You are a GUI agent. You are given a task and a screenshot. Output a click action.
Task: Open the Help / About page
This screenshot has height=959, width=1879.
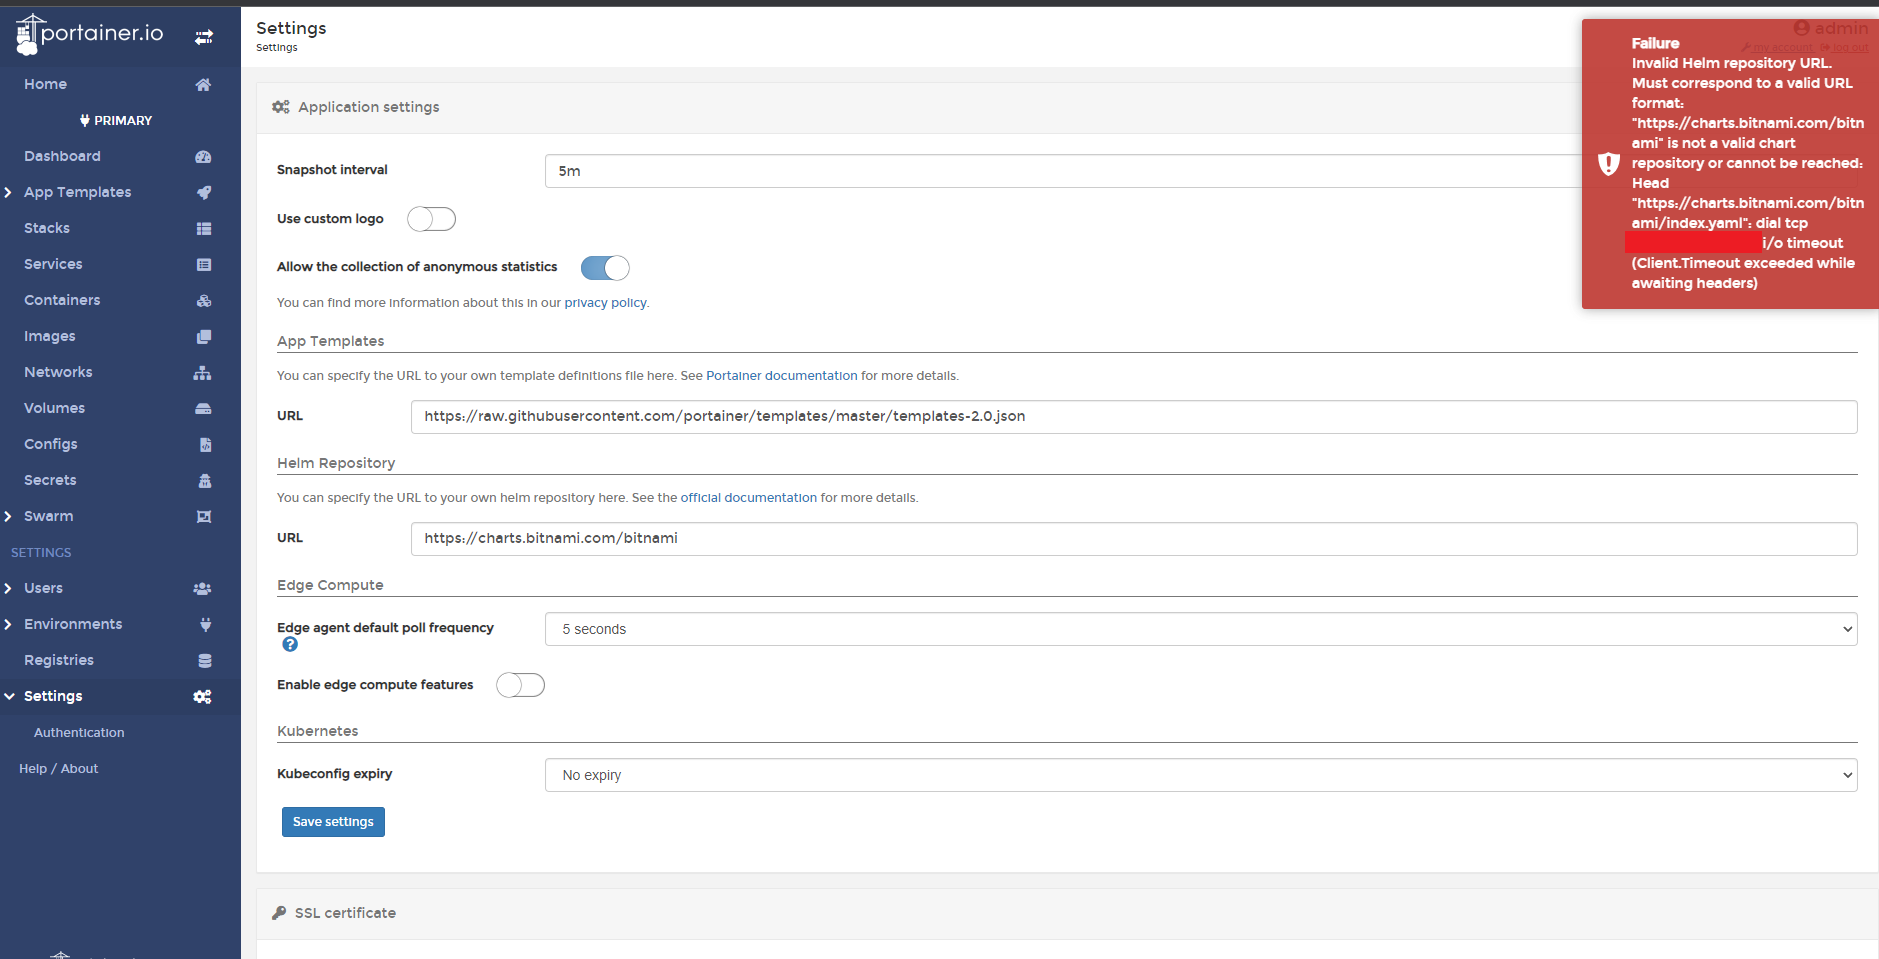(58, 767)
